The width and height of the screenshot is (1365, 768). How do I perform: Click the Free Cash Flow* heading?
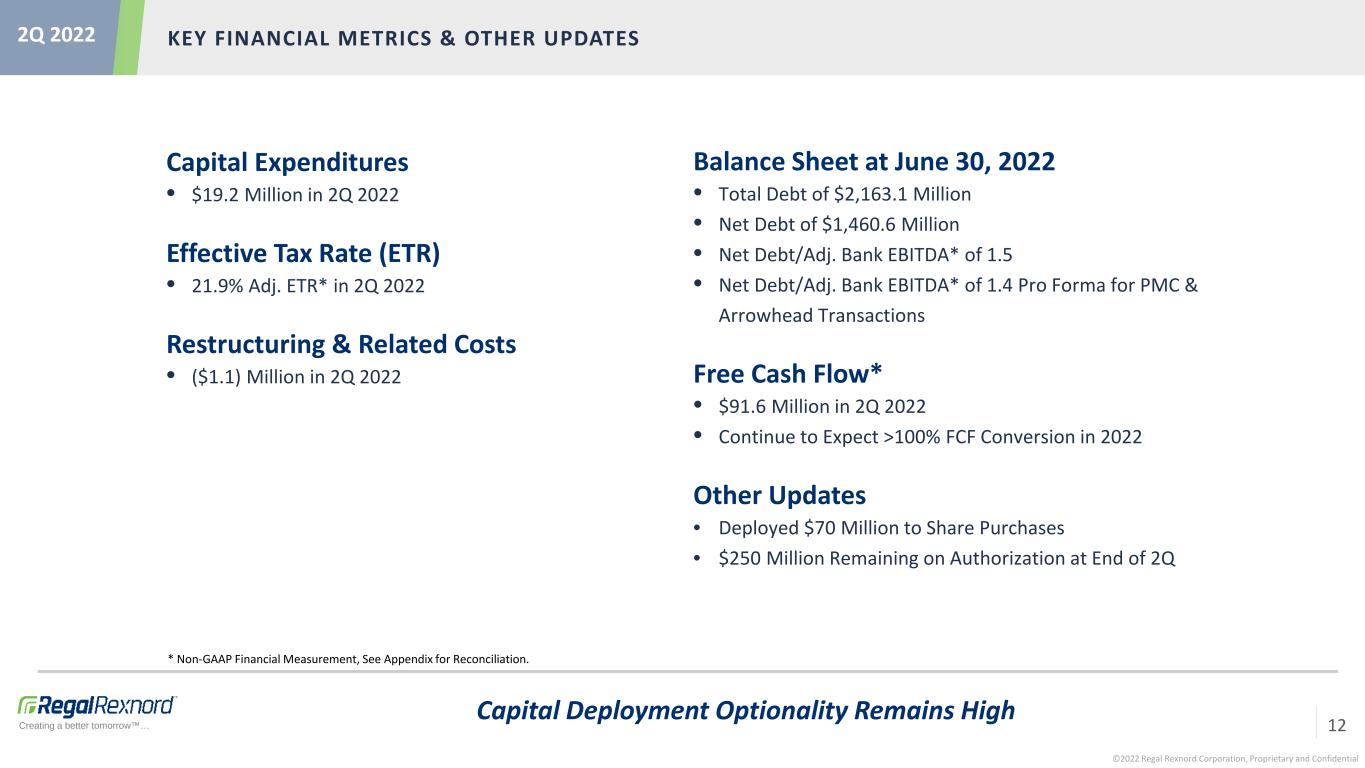[x=787, y=374]
